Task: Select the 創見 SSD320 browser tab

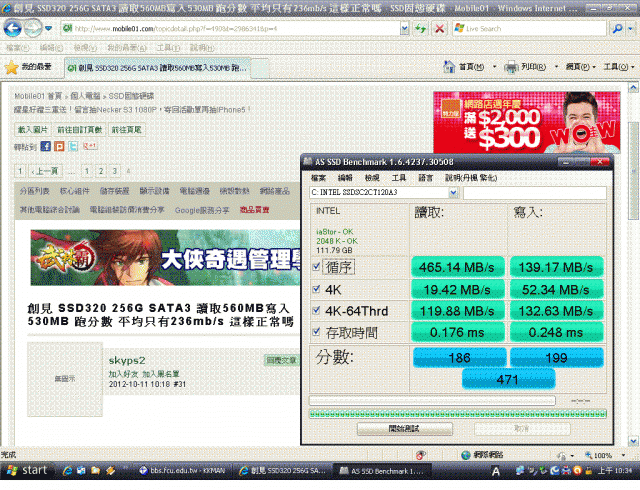Action: 158,68
